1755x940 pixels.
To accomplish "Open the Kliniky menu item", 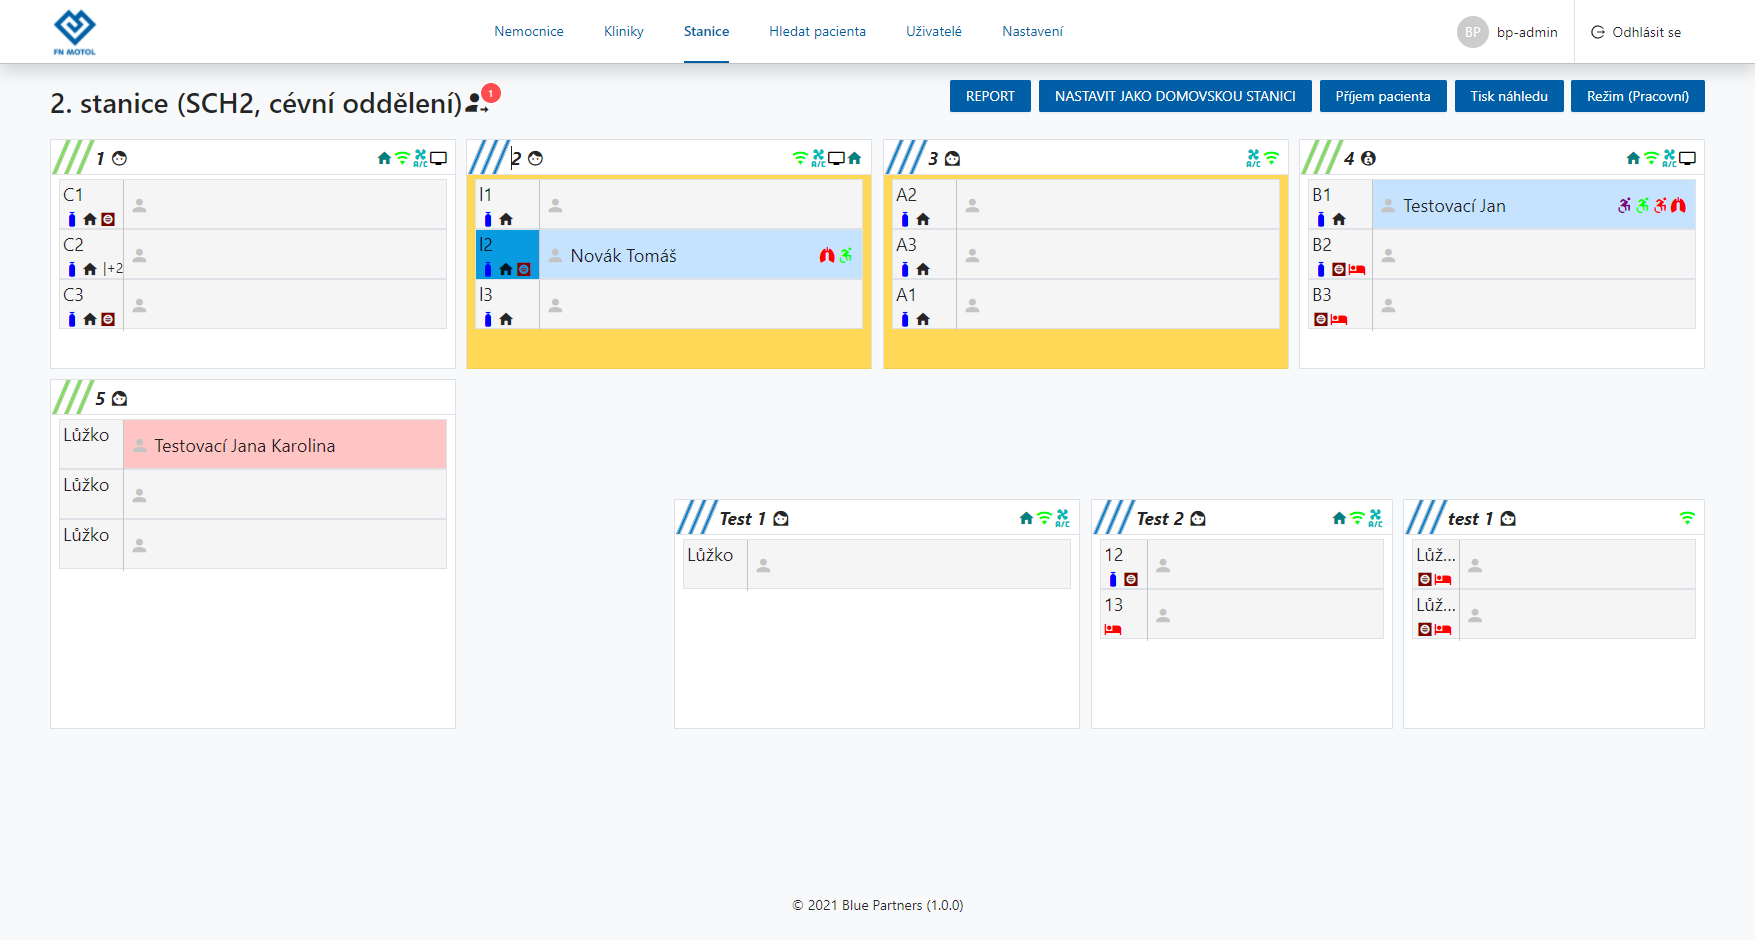I will coord(624,31).
